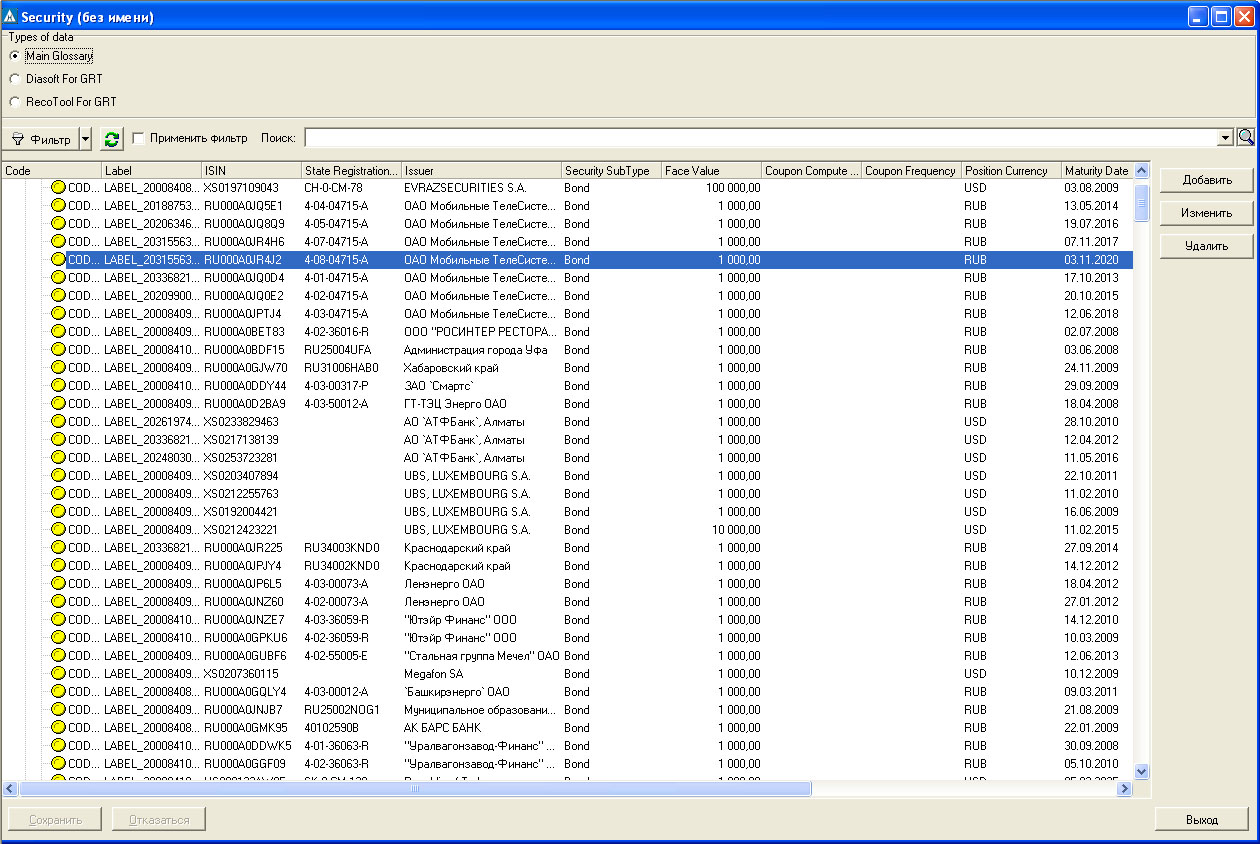Click inside the Поиск search input field
This screenshot has width=1260, height=844.
(x=760, y=138)
